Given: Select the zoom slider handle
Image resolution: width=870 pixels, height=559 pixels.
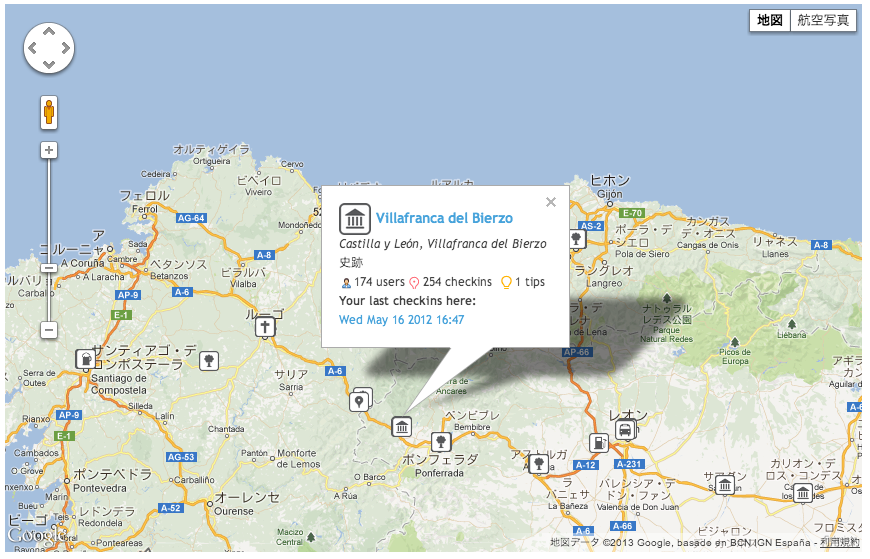Looking at the screenshot, I should pos(49,268).
